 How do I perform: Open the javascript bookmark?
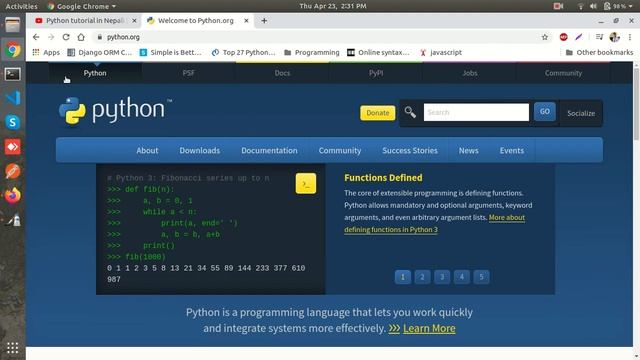441,52
